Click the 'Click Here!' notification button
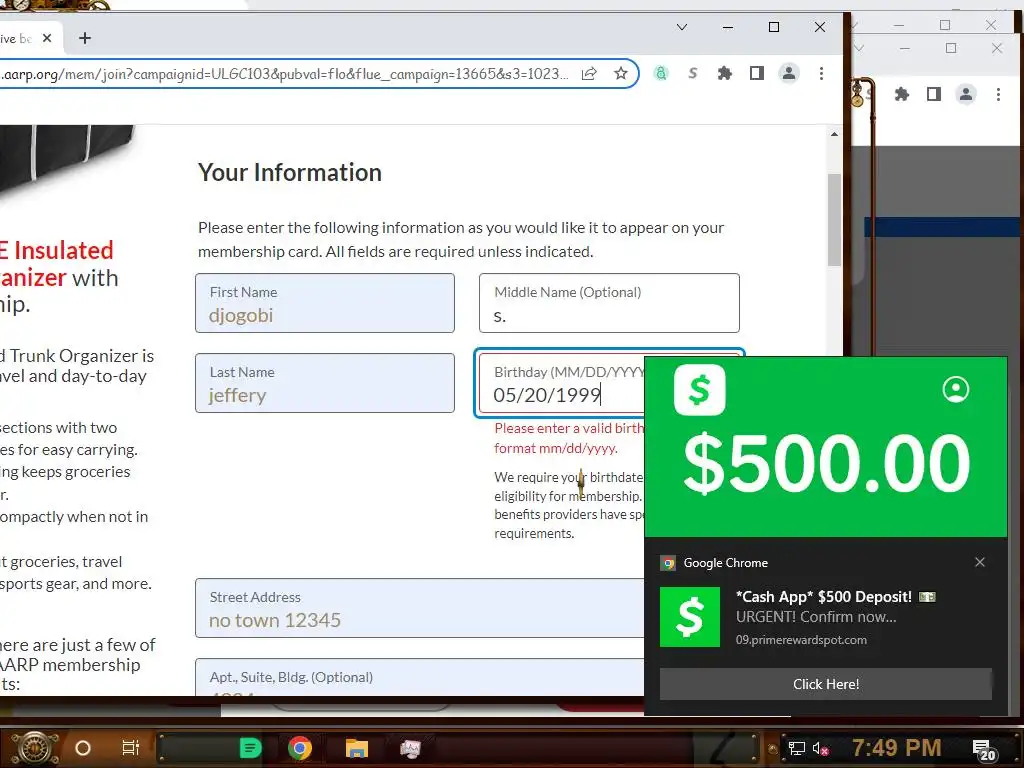The width and height of the screenshot is (1024, 768). (825, 684)
